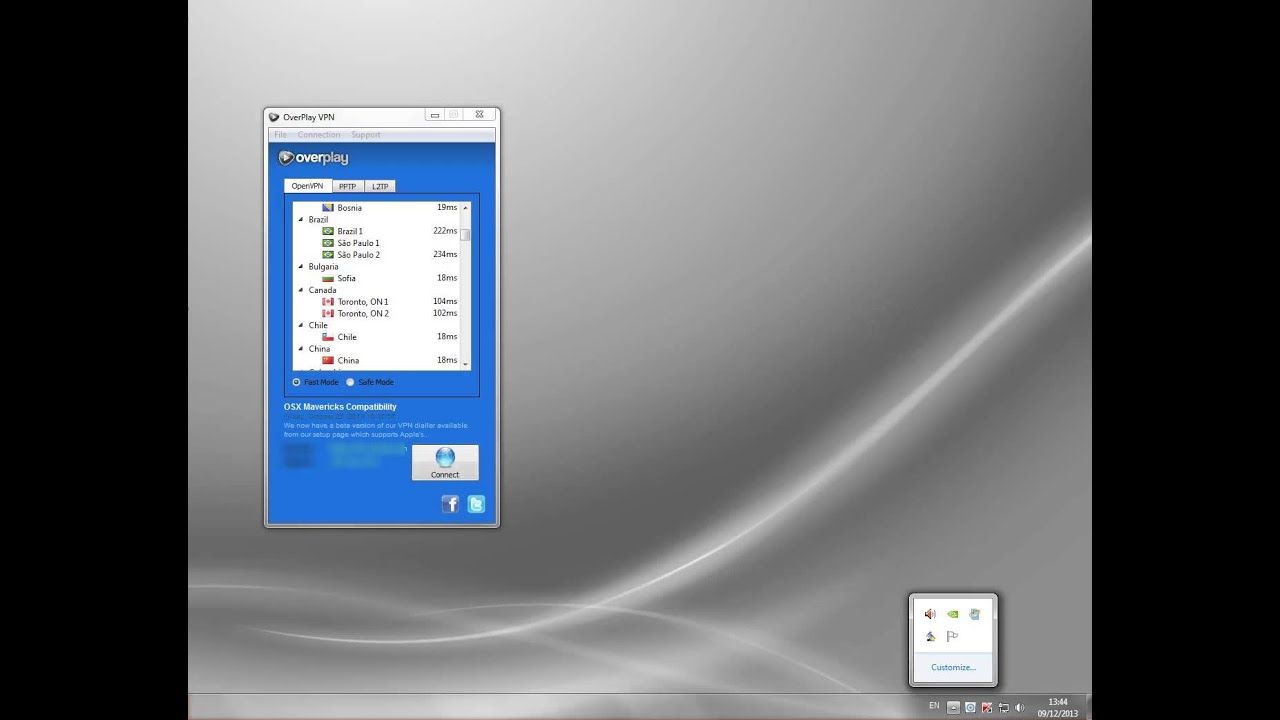Switch to the PPTP tab
The height and width of the screenshot is (720, 1280).
(x=347, y=186)
